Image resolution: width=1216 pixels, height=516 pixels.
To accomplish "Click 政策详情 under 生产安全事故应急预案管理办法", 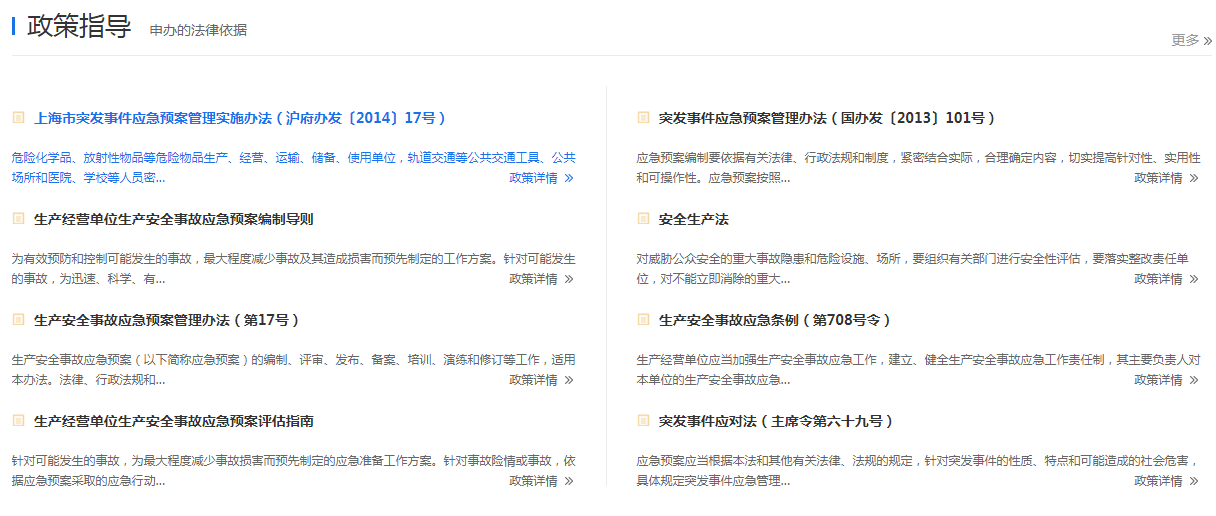I will click(x=541, y=380).
